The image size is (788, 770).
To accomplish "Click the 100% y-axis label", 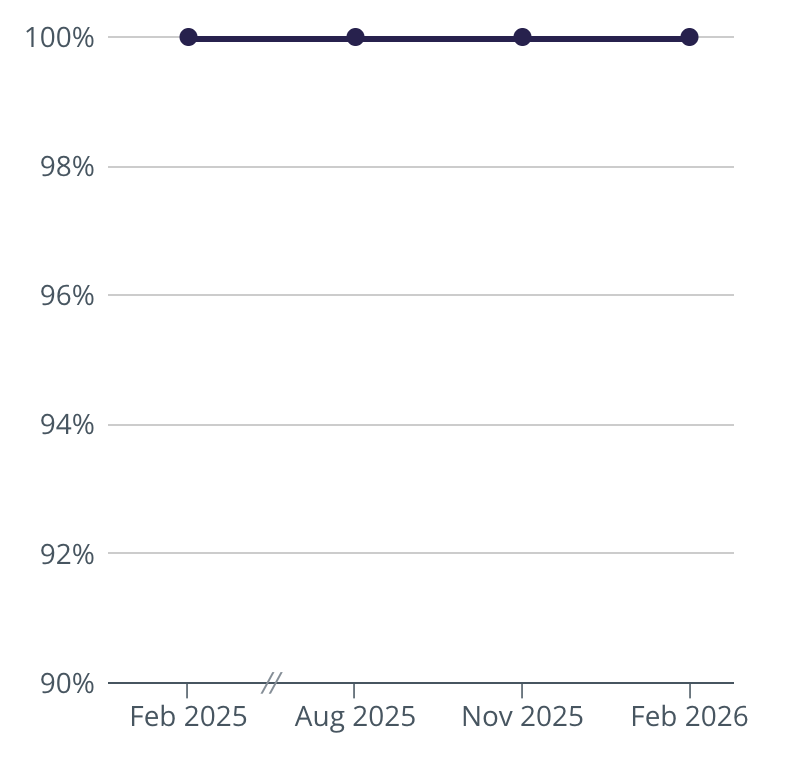I will click(x=60, y=38).
